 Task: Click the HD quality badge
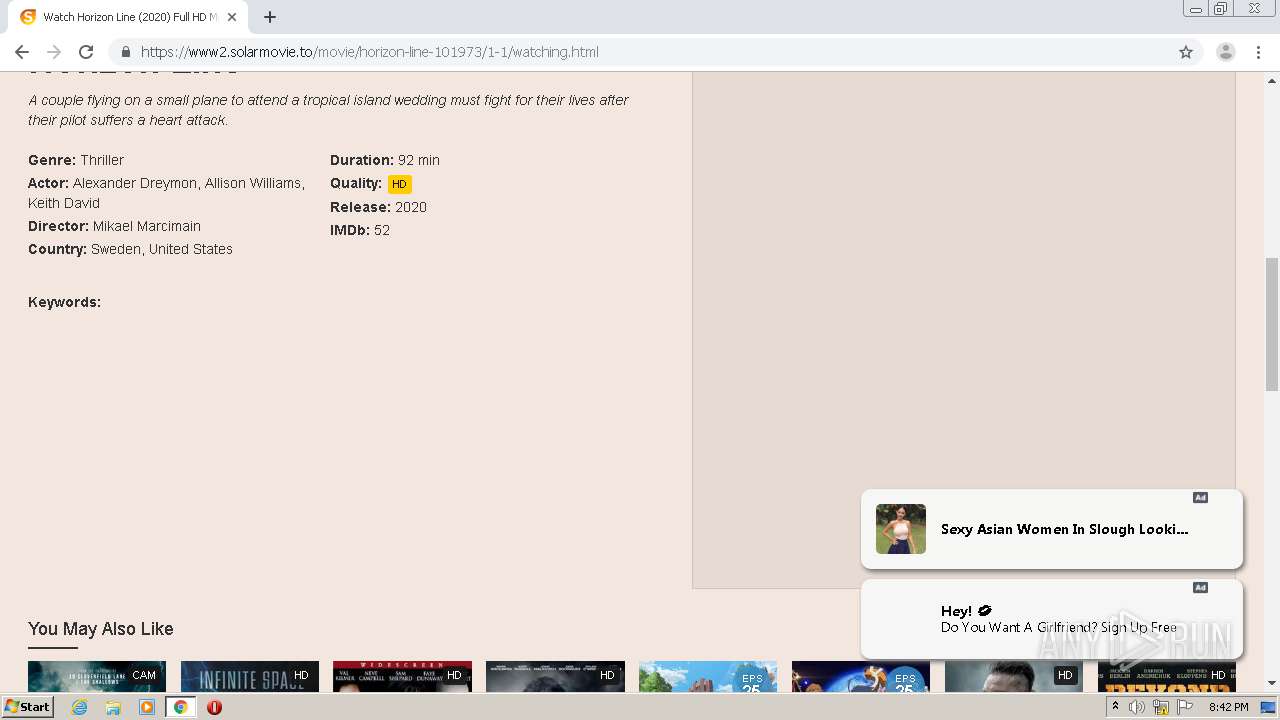tap(400, 184)
